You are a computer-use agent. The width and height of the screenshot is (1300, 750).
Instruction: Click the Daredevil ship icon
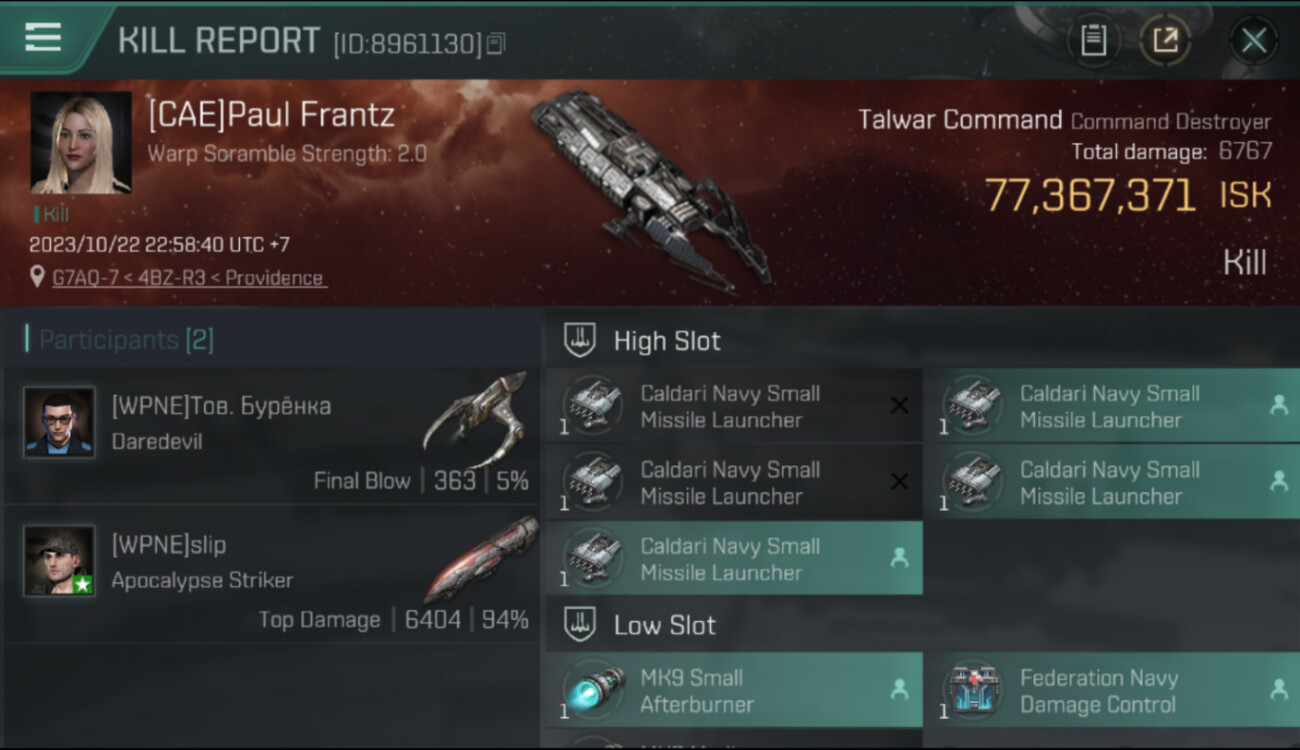pyautogui.click(x=477, y=418)
